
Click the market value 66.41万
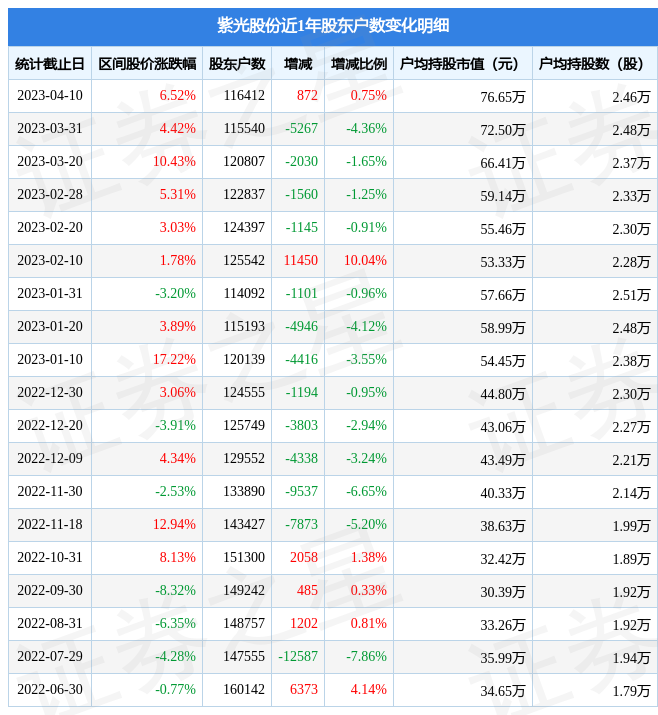[x=503, y=163]
